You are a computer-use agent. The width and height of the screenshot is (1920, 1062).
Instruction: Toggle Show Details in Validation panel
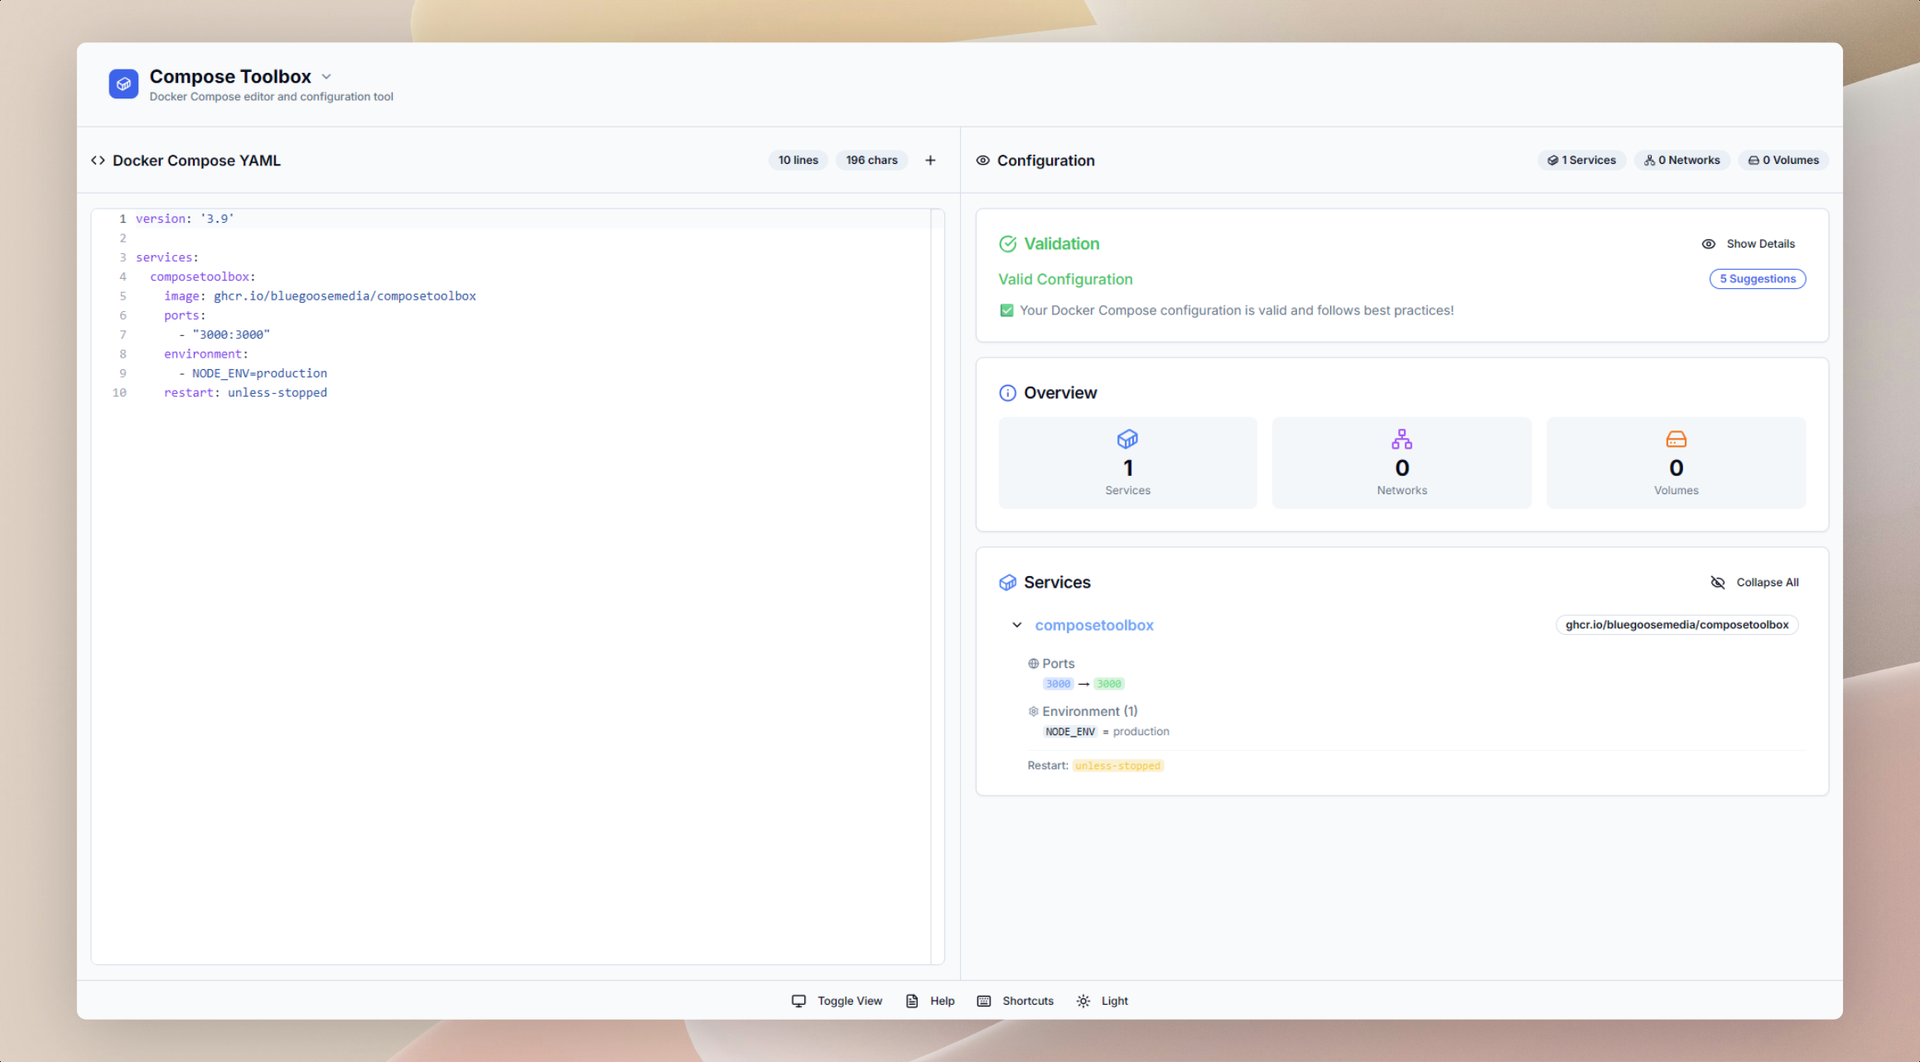1748,244
